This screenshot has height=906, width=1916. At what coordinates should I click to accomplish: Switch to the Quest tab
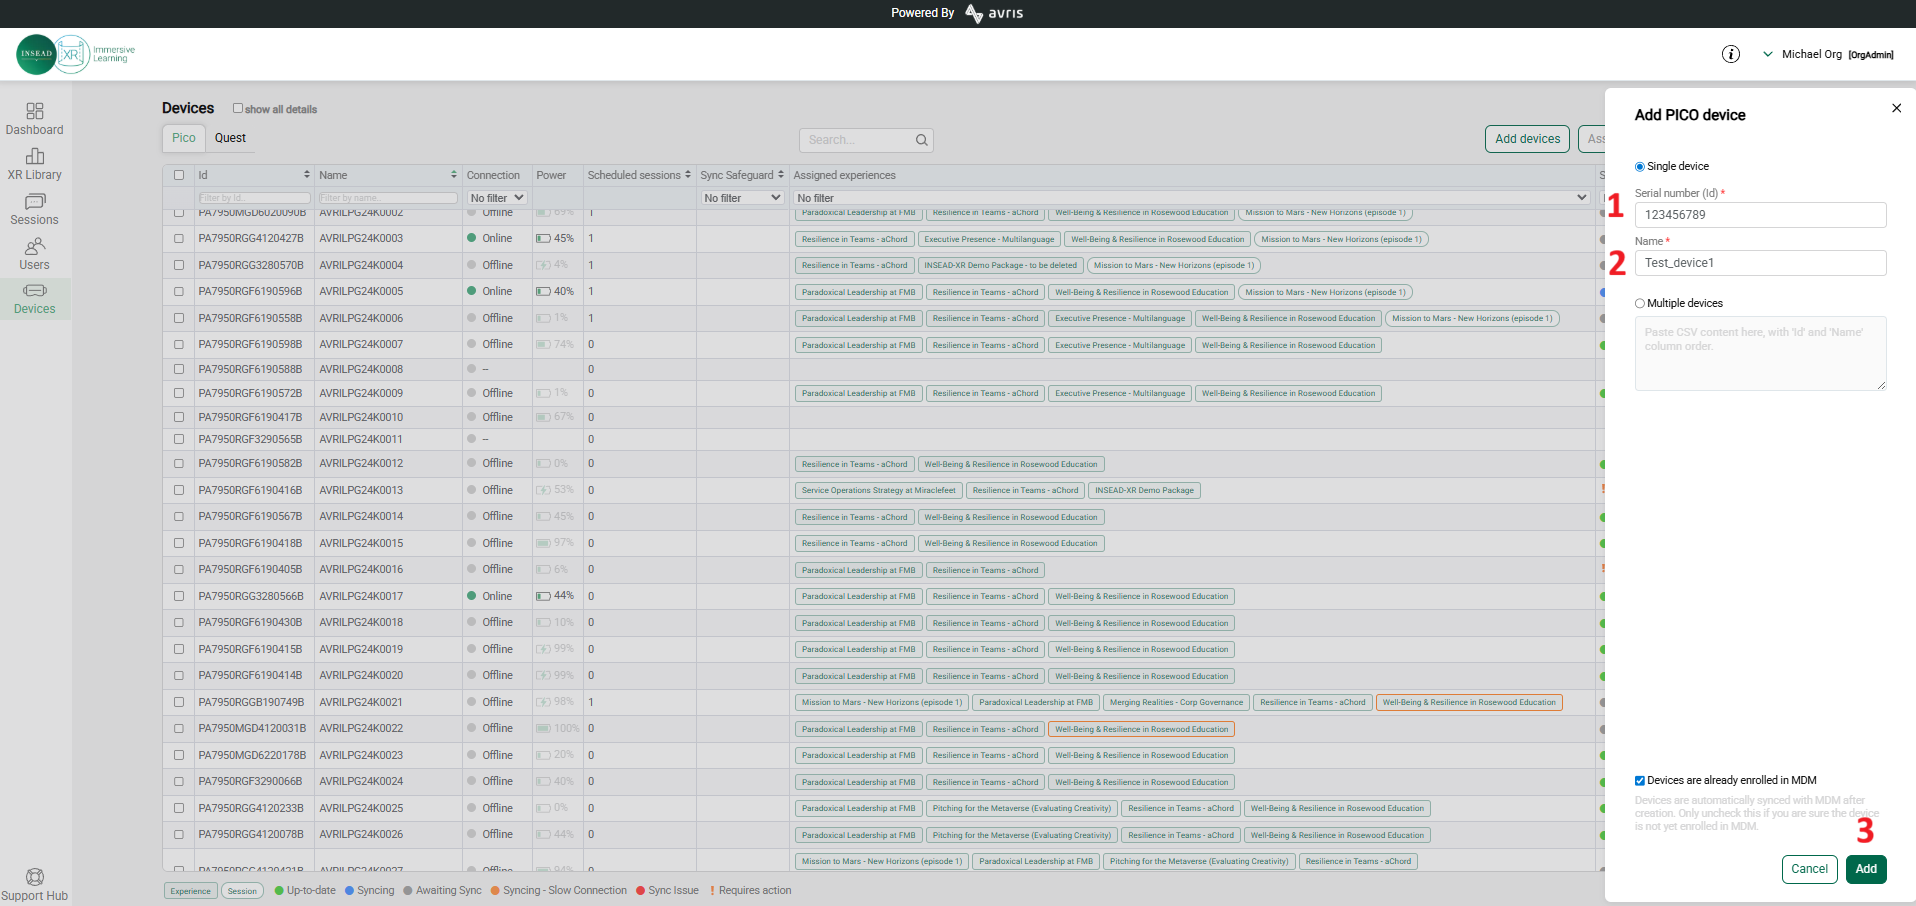coord(230,138)
